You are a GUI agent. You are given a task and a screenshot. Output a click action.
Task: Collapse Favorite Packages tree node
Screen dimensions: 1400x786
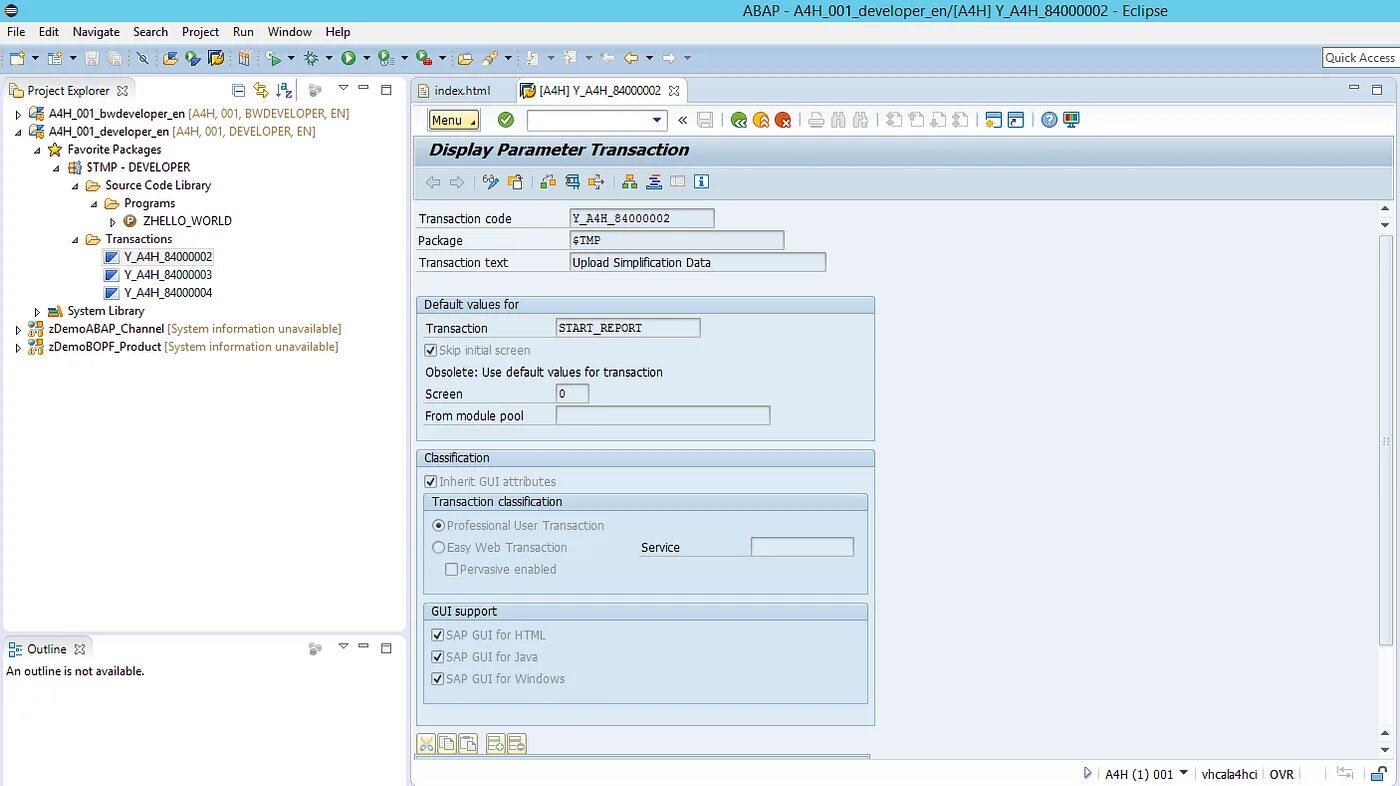pyautogui.click(x=37, y=150)
